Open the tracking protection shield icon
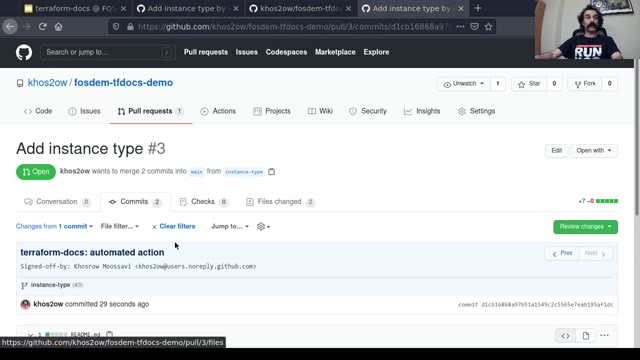This screenshot has height=360, width=640. 116,27
